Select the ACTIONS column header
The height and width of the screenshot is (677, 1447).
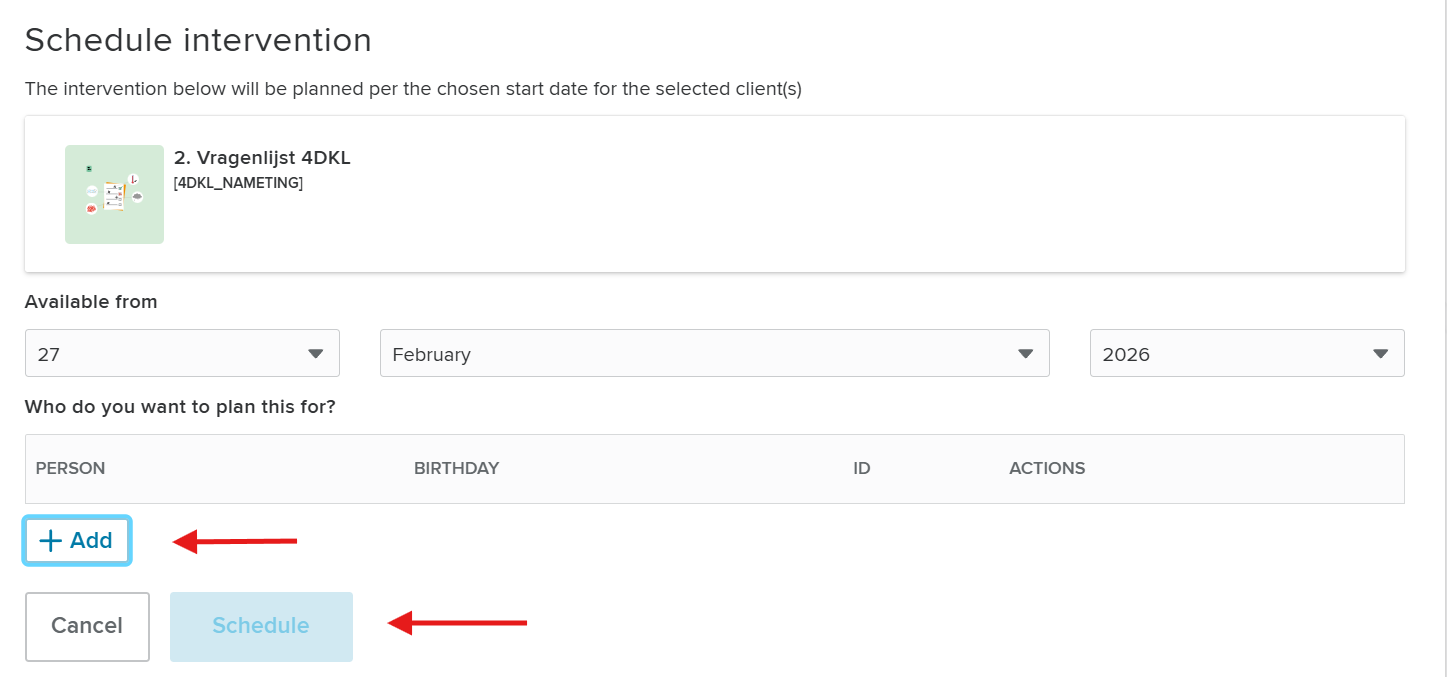(x=1047, y=468)
